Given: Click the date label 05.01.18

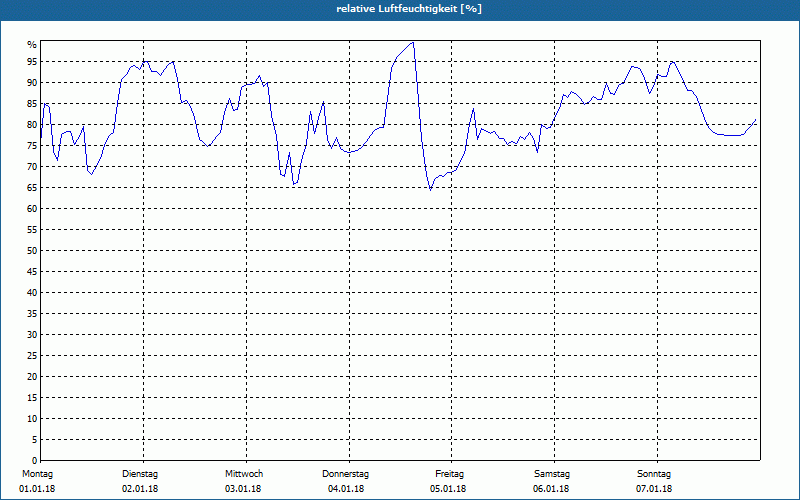Looking at the screenshot, I should click(448, 489).
